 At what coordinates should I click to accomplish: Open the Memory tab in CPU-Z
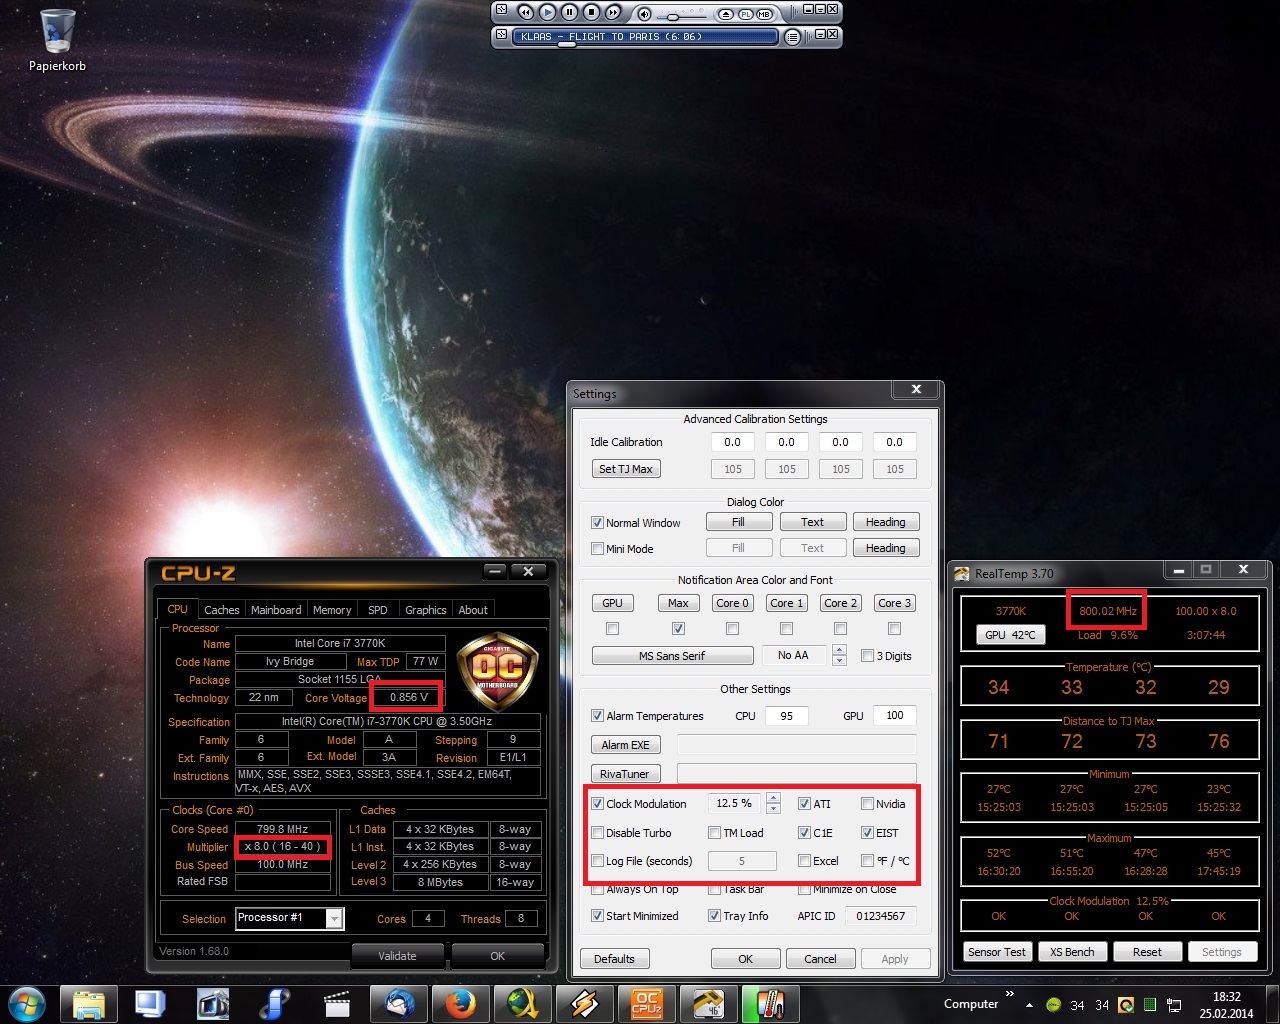click(332, 610)
